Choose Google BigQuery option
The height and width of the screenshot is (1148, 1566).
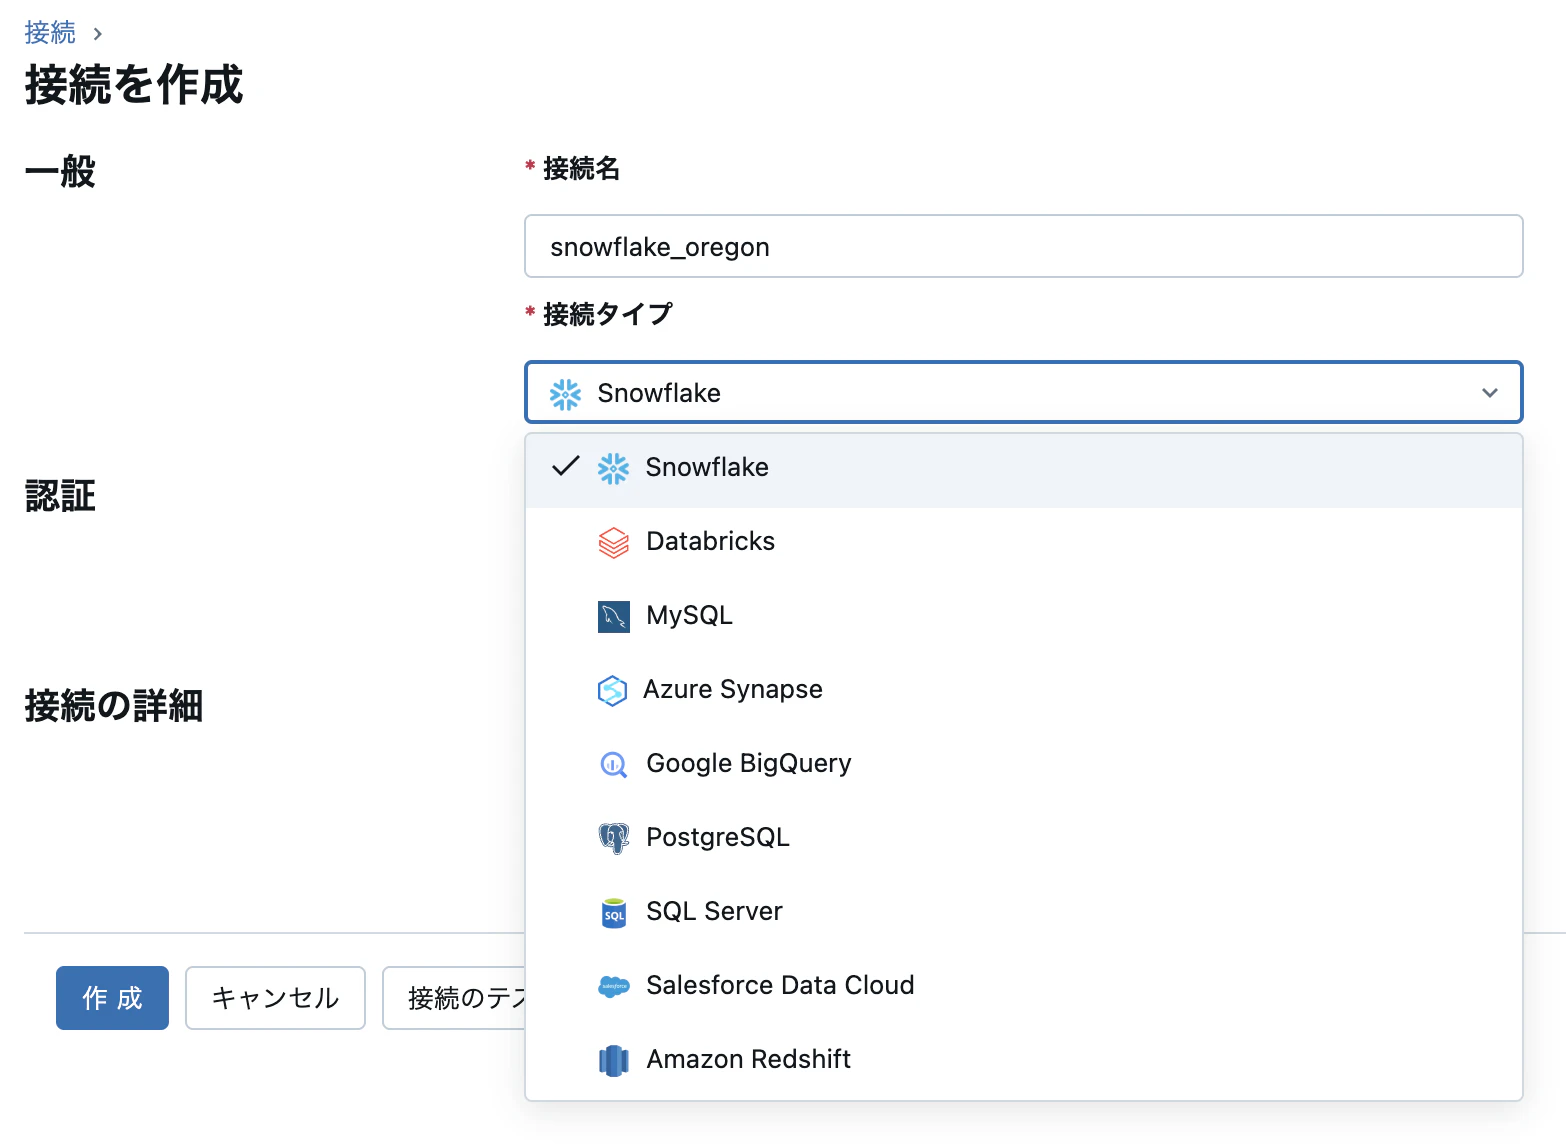coord(1023,764)
